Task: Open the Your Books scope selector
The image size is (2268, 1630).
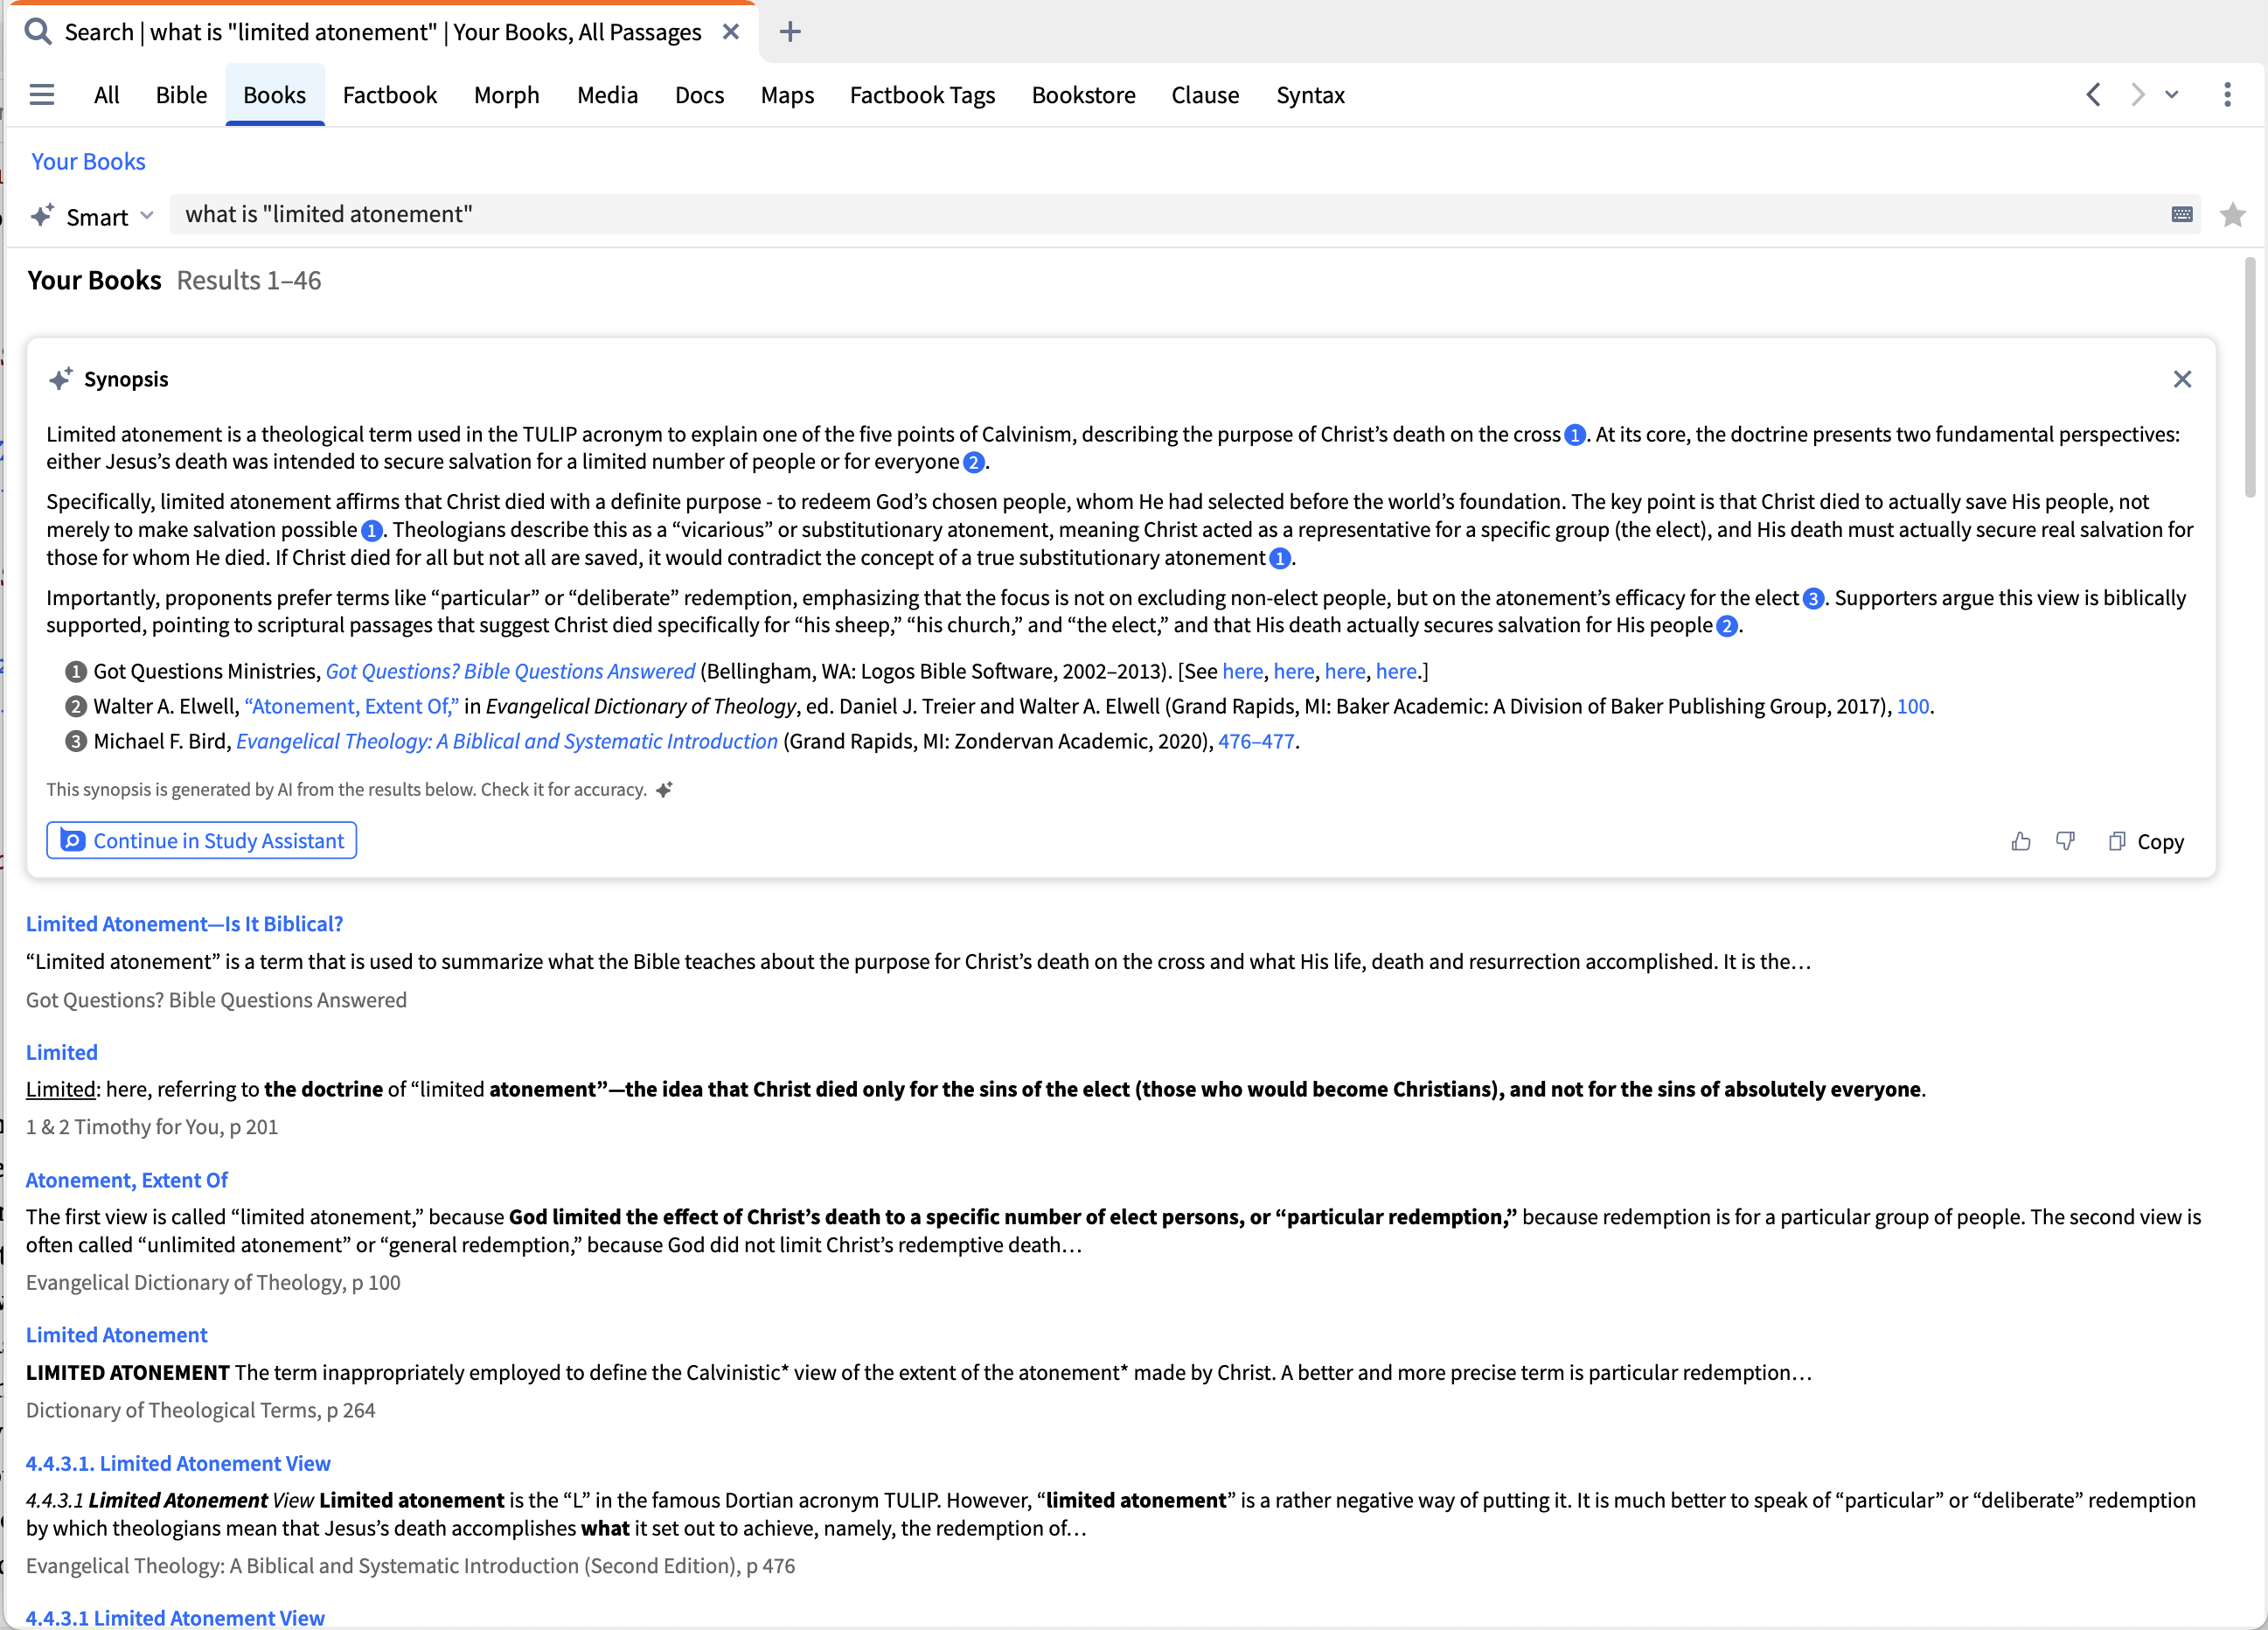Action: [x=88, y=162]
